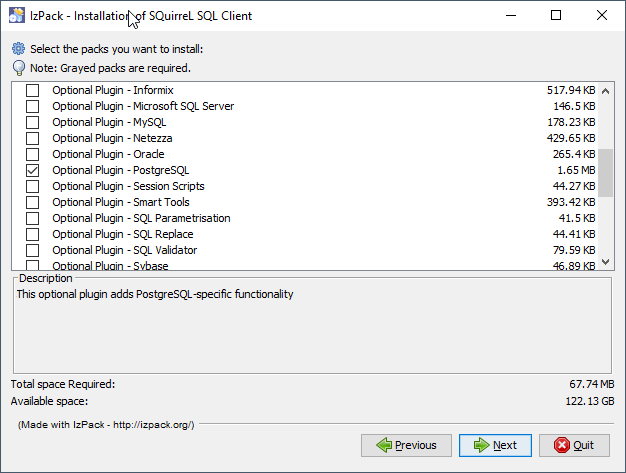Check the Microsoft SQL Server plugin box
Image resolution: width=626 pixels, height=473 pixels.
(33, 106)
